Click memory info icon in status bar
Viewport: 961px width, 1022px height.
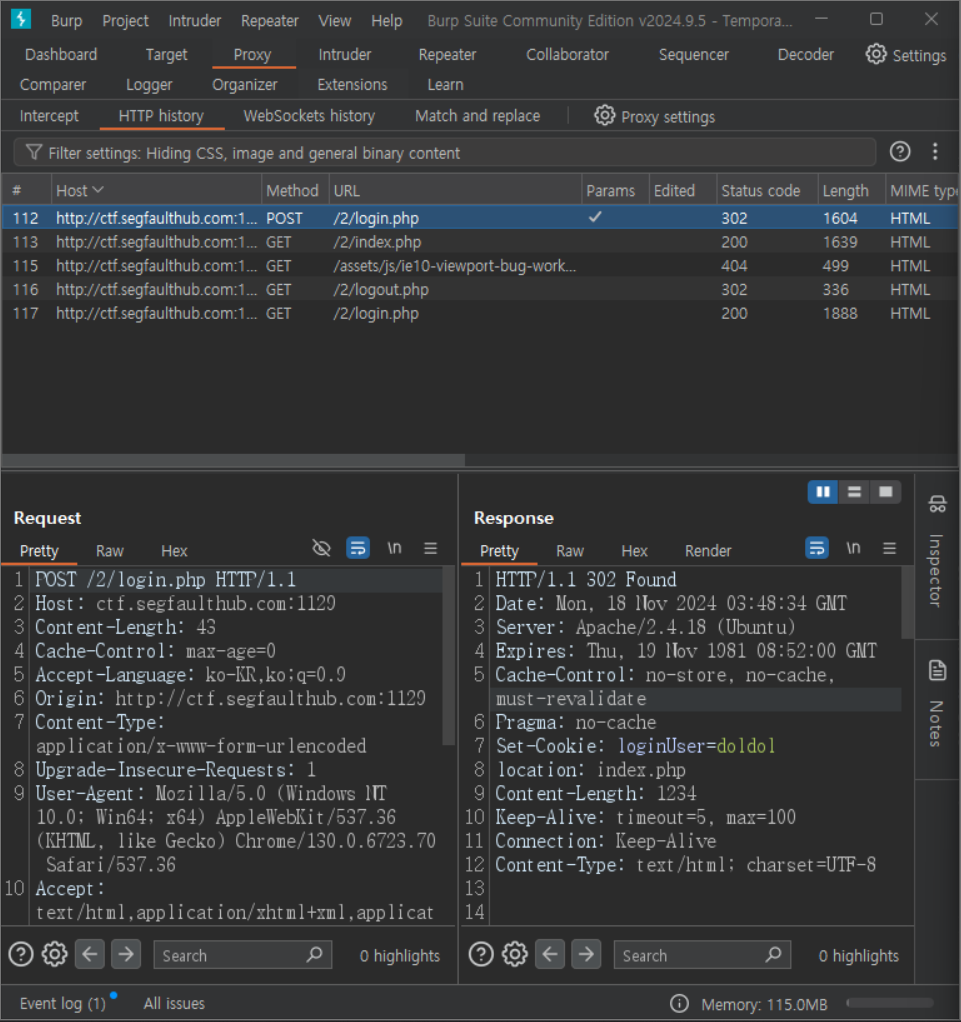pos(679,1003)
